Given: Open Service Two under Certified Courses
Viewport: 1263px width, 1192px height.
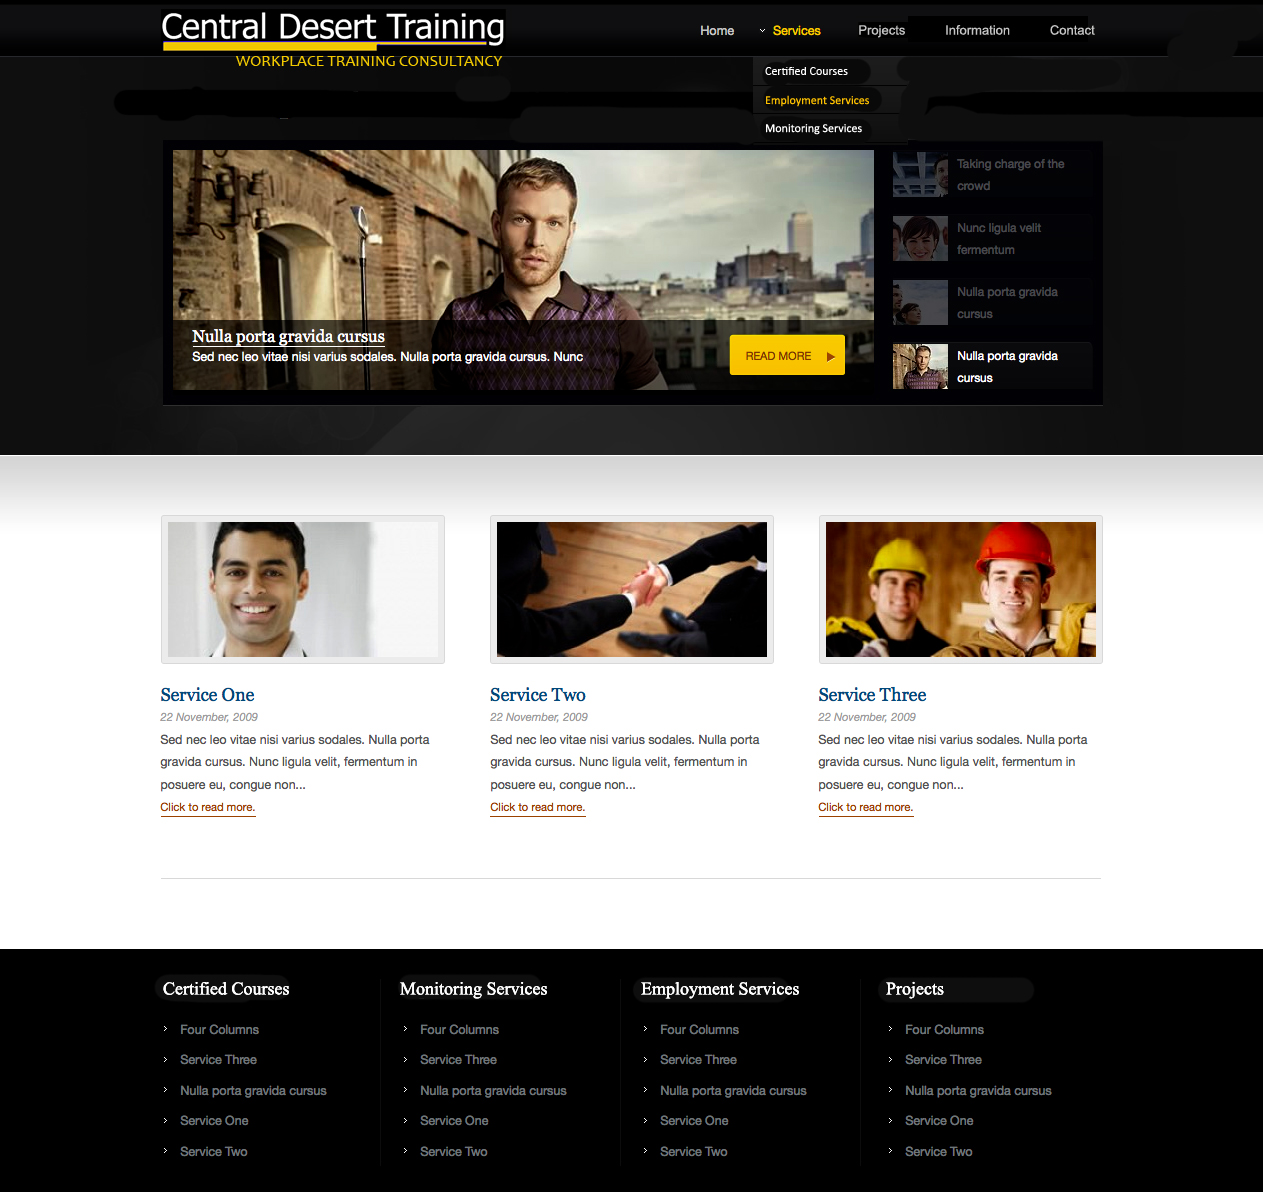Looking at the screenshot, I should [214, 1151].
